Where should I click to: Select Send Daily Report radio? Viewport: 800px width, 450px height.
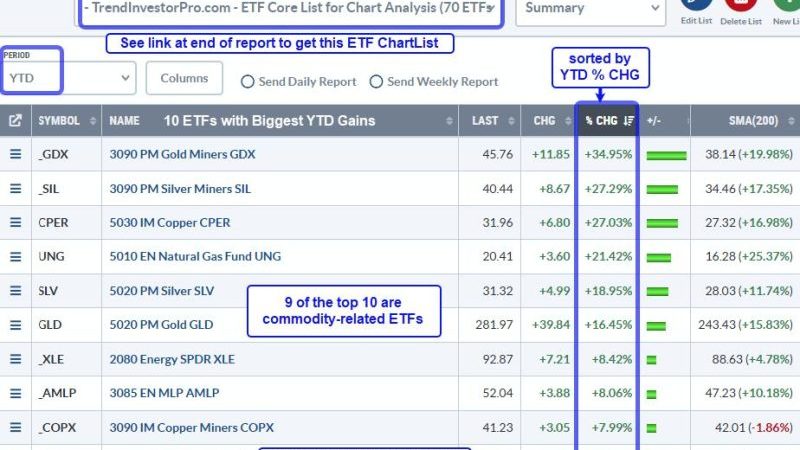point(247,82)
